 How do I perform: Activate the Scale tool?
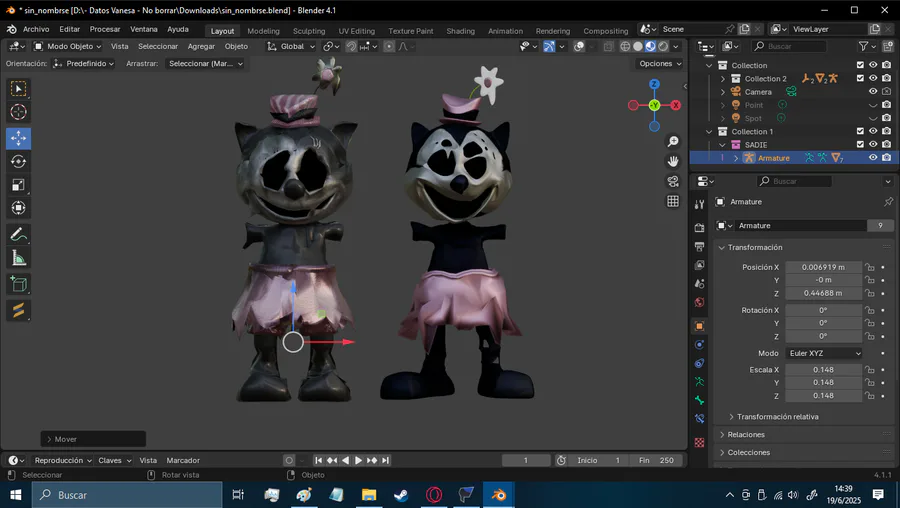(18, 185)
